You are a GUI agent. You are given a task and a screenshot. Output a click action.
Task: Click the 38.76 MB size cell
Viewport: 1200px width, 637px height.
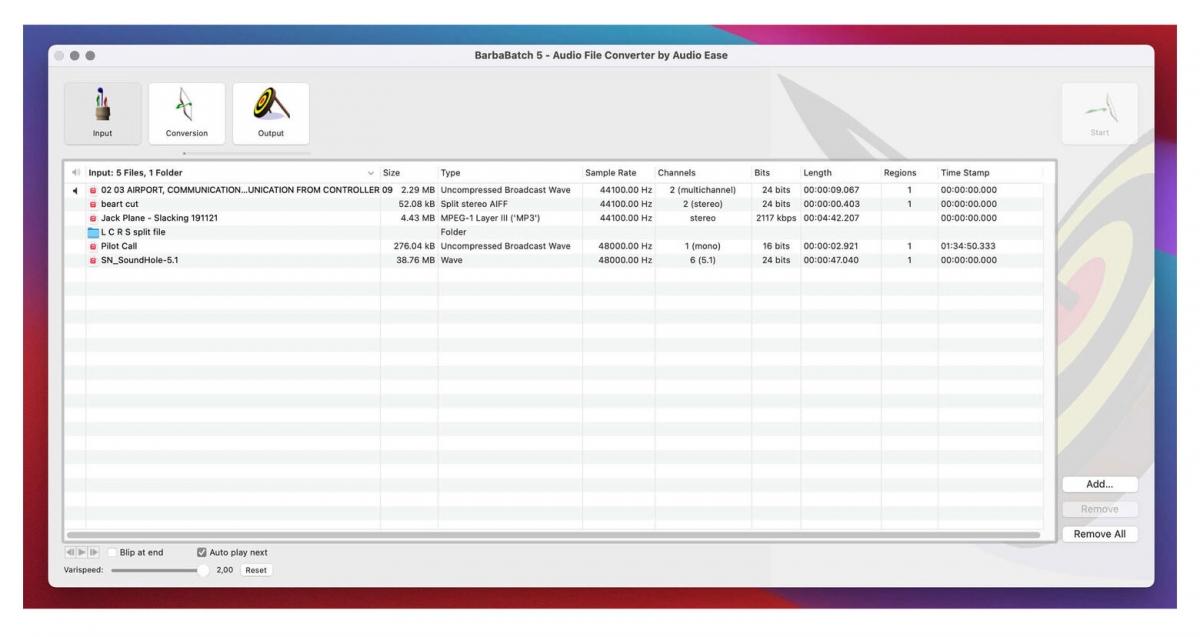(x=416, y=260)
